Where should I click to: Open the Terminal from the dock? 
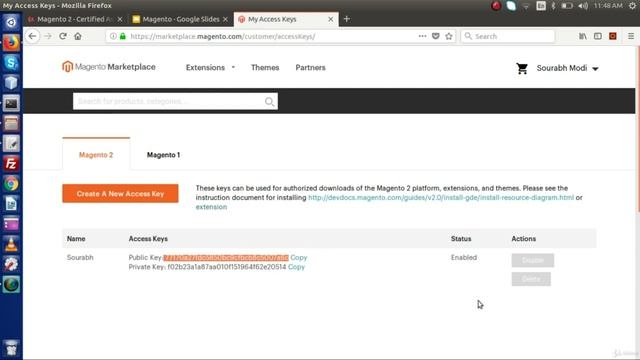(x=11, y=103)
